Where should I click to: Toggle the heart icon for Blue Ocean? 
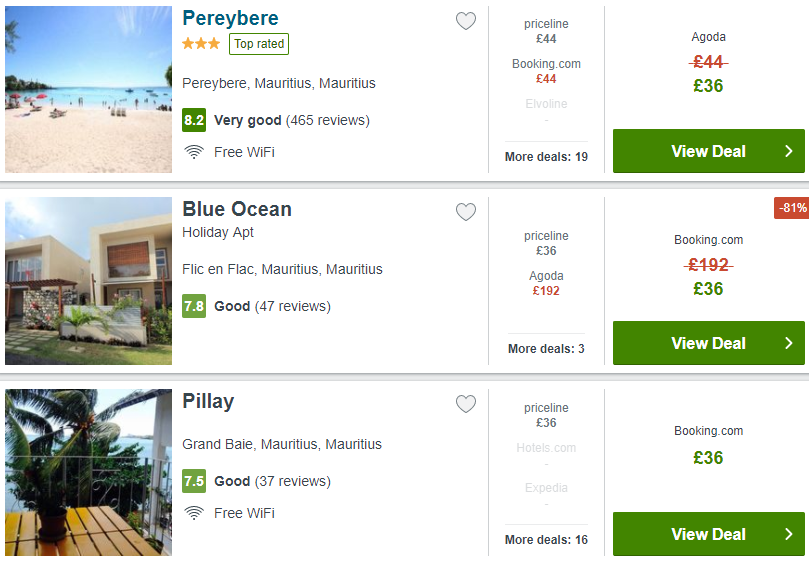(x=465, y=212)
